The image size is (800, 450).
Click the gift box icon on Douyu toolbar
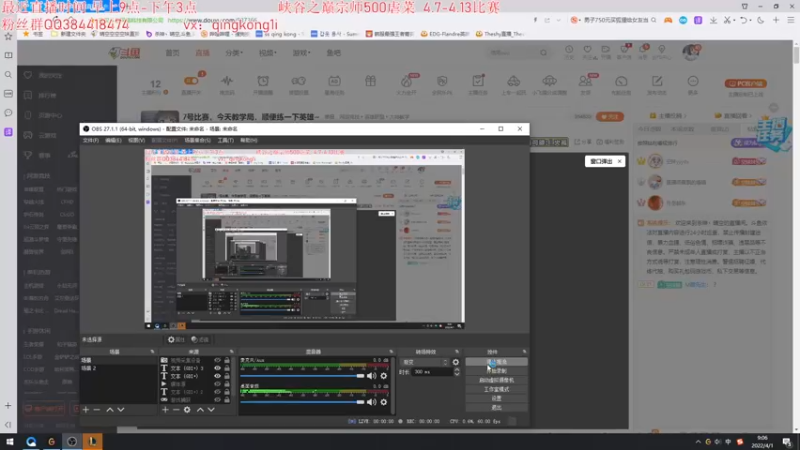[370, 81]
